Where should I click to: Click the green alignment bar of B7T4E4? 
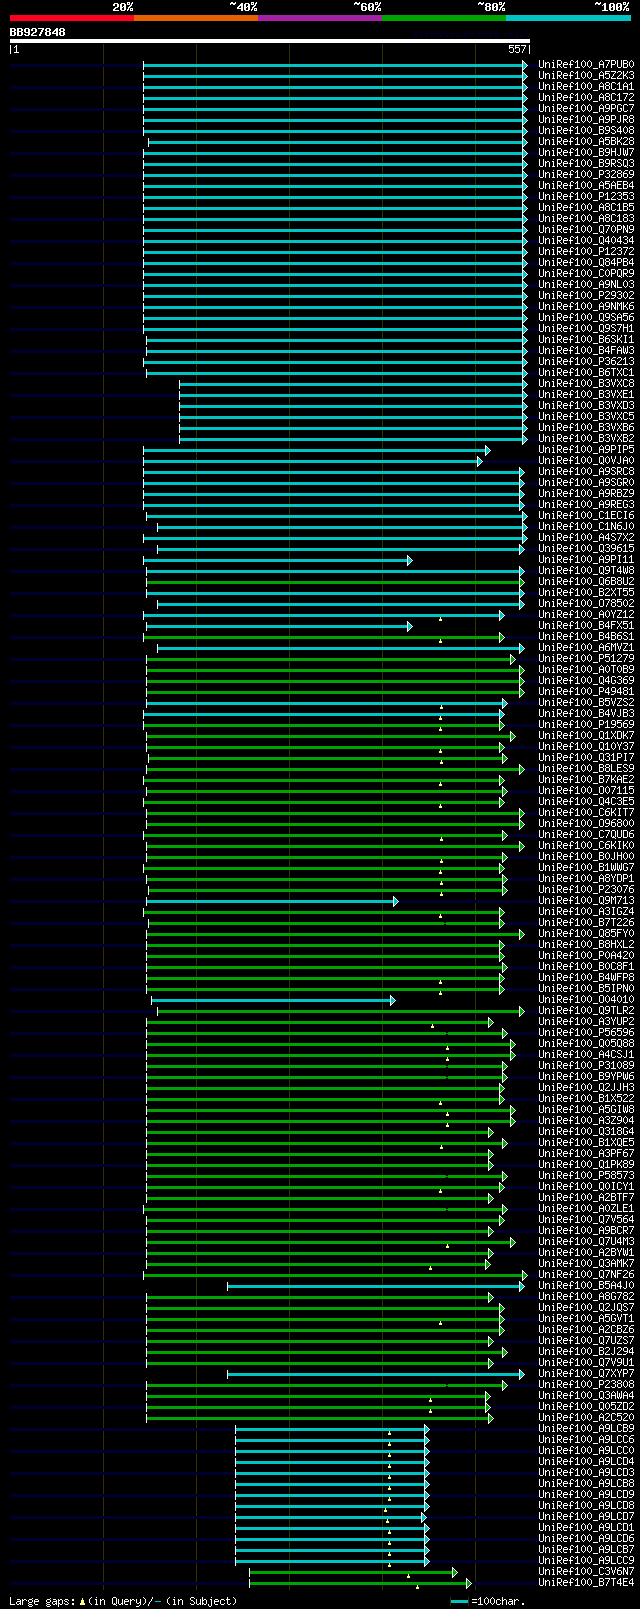click(x=360, y=1583)
